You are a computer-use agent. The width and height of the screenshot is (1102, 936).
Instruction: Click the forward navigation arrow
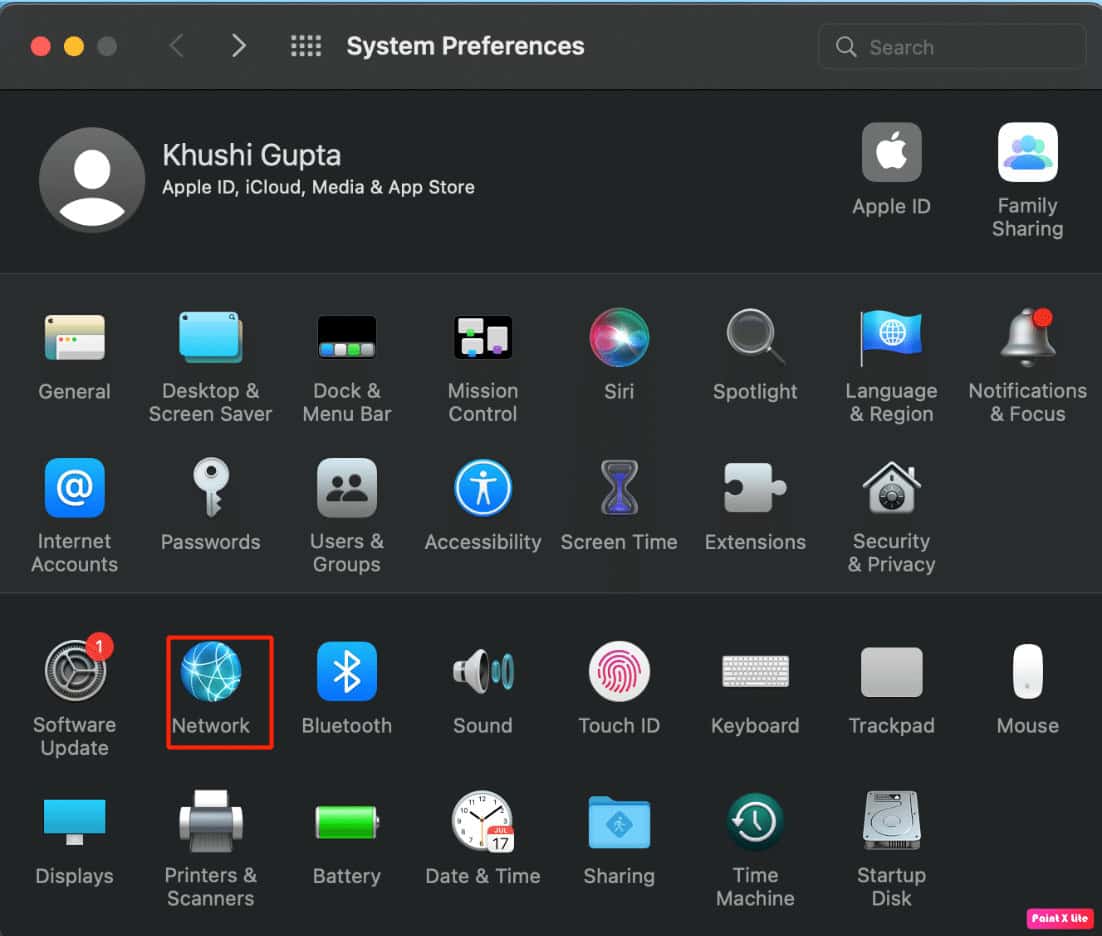tap(238, 45)
